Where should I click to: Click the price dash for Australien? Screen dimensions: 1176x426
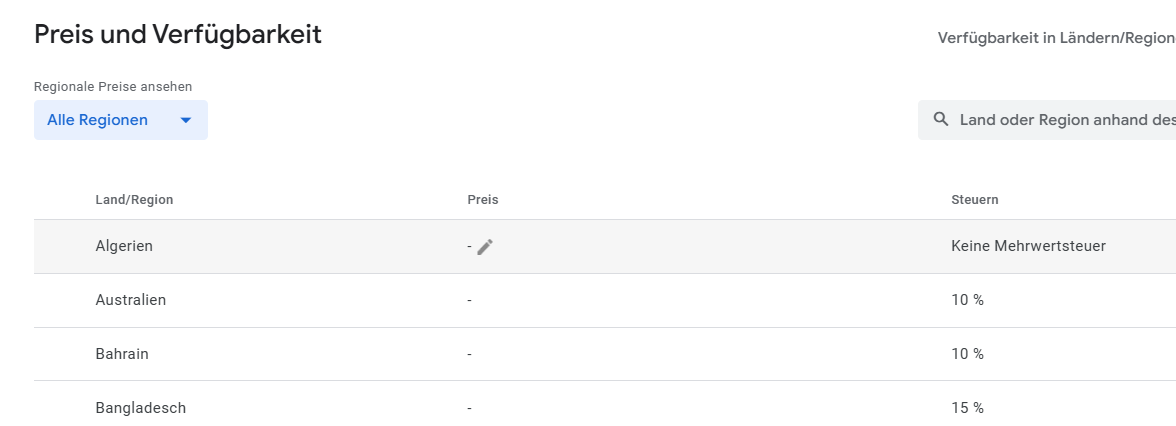[469, 300]
